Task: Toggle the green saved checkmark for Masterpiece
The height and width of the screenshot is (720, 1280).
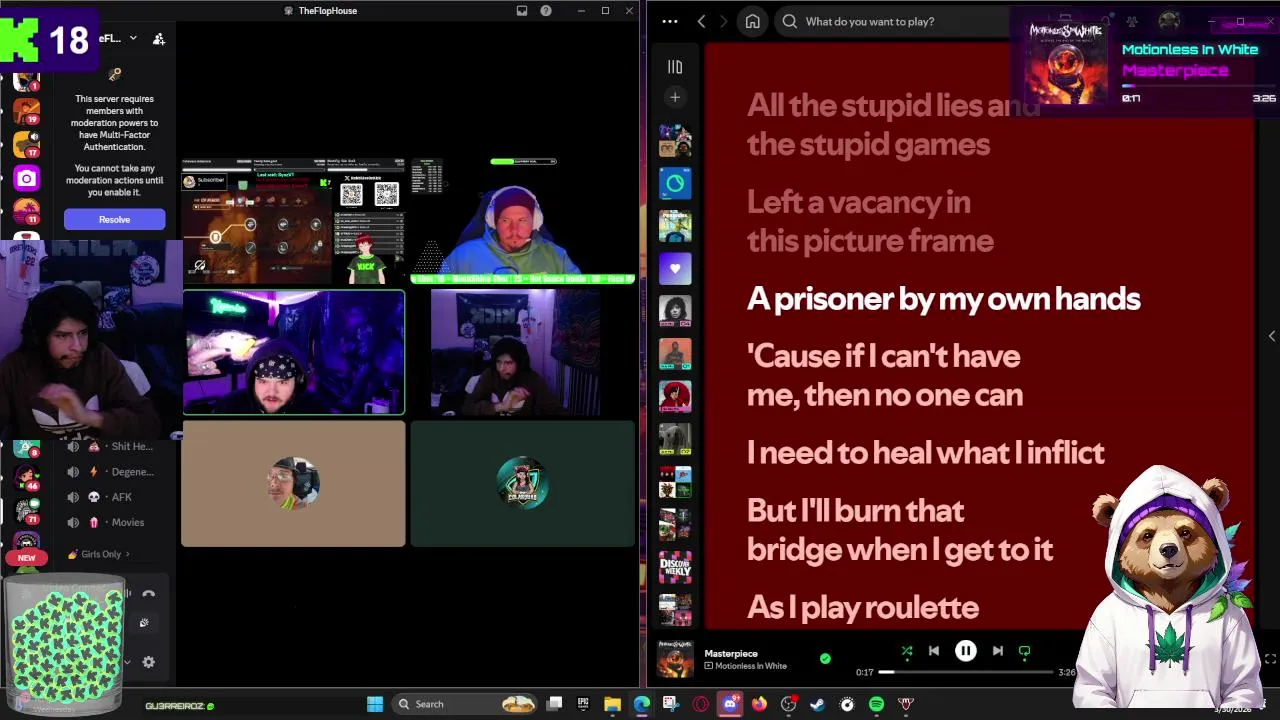Action: click(x=825, y=659)
